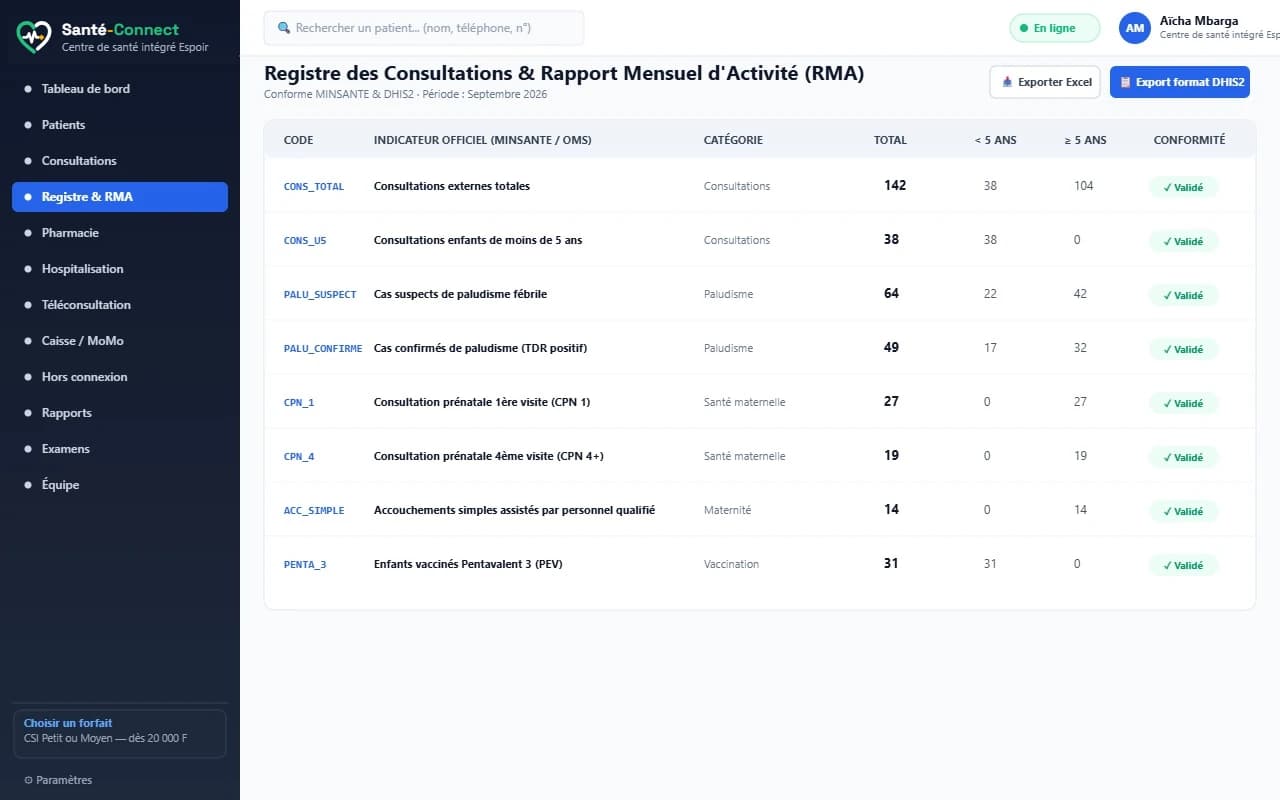The height and width of the screenshot is (800, 1280).
Task: Open Consultations in the sidebar
Action: [x=120, y=161]
